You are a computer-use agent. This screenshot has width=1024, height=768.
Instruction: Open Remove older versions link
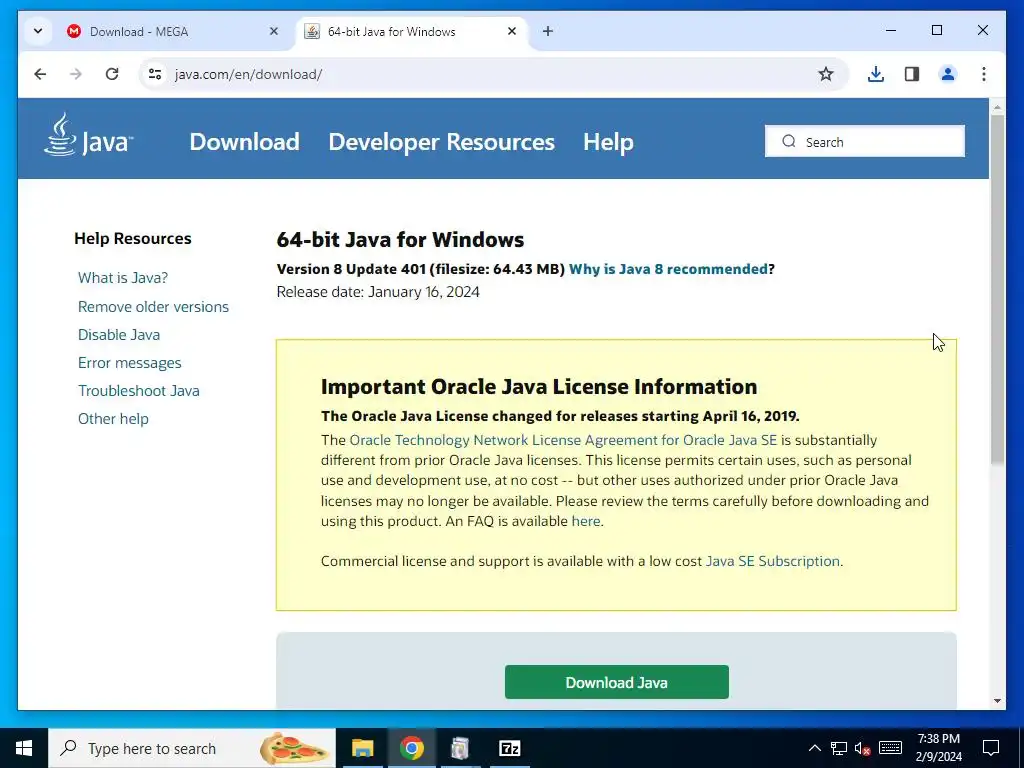(x=153, y=307)
